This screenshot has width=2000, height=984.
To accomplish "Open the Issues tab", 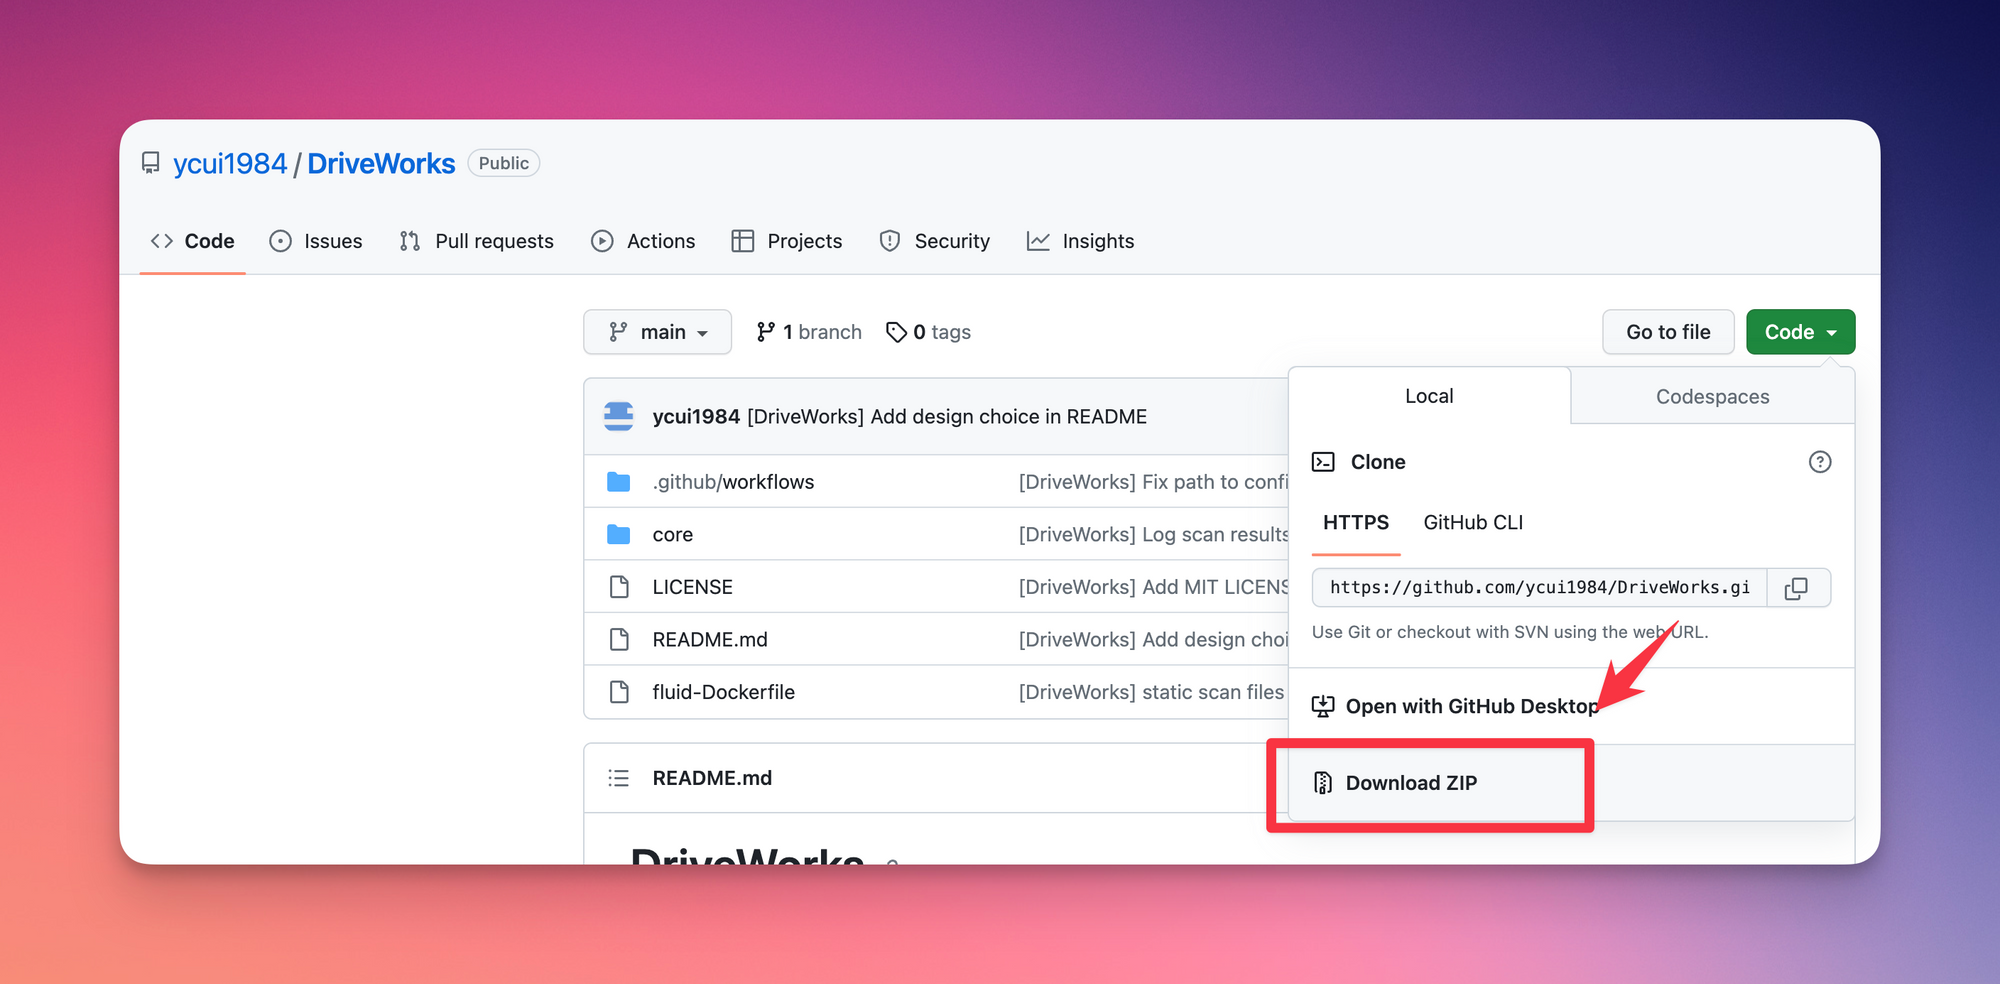I will [316, 241].
